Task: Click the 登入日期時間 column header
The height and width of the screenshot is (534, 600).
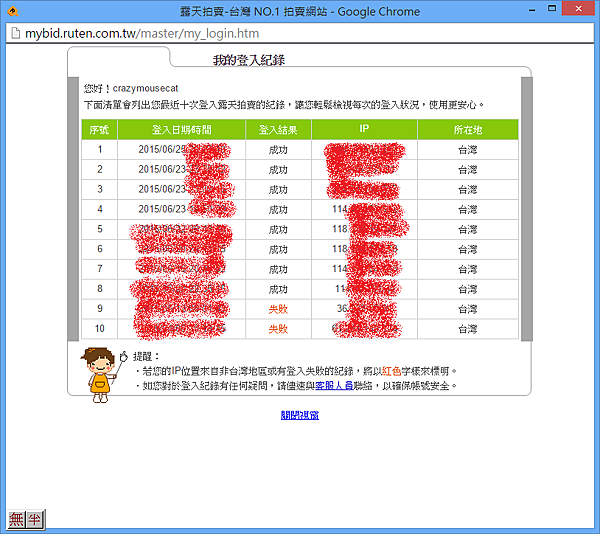Action: [181, 130]
